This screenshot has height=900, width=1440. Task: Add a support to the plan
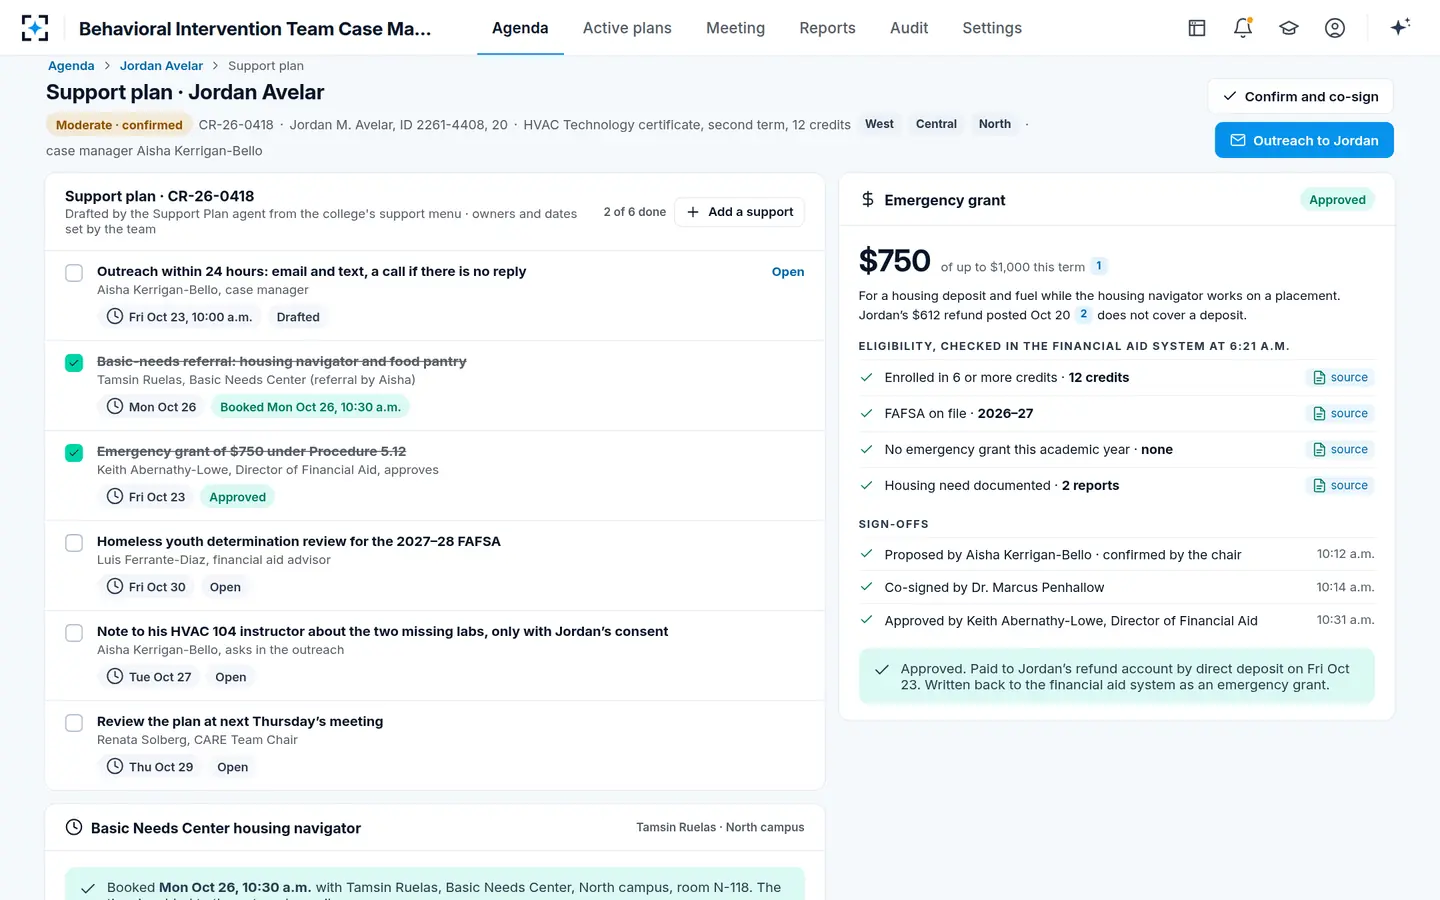coord(739,212)
